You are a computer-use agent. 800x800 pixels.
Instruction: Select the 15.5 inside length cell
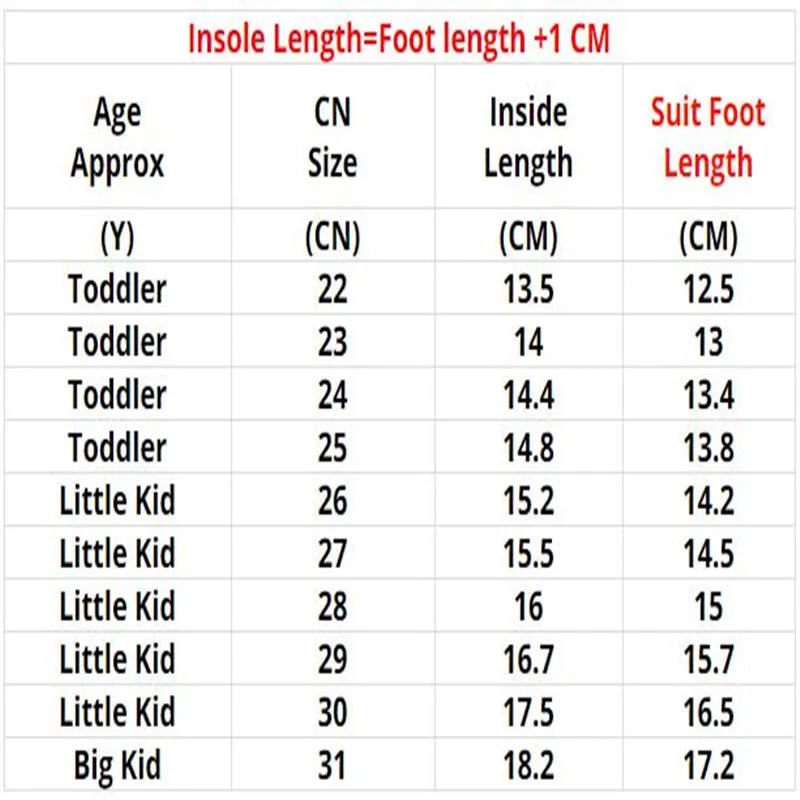coord(528,554)
